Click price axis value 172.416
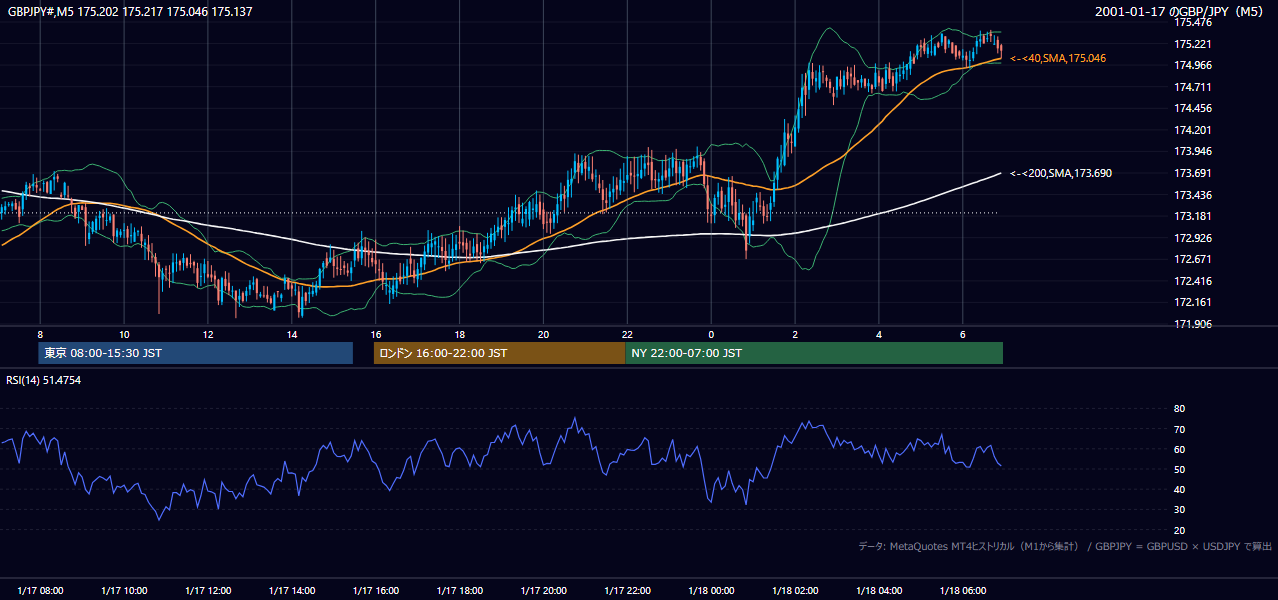The image size is (1278, 600). pyautogui.click(x=1193, y=281)
